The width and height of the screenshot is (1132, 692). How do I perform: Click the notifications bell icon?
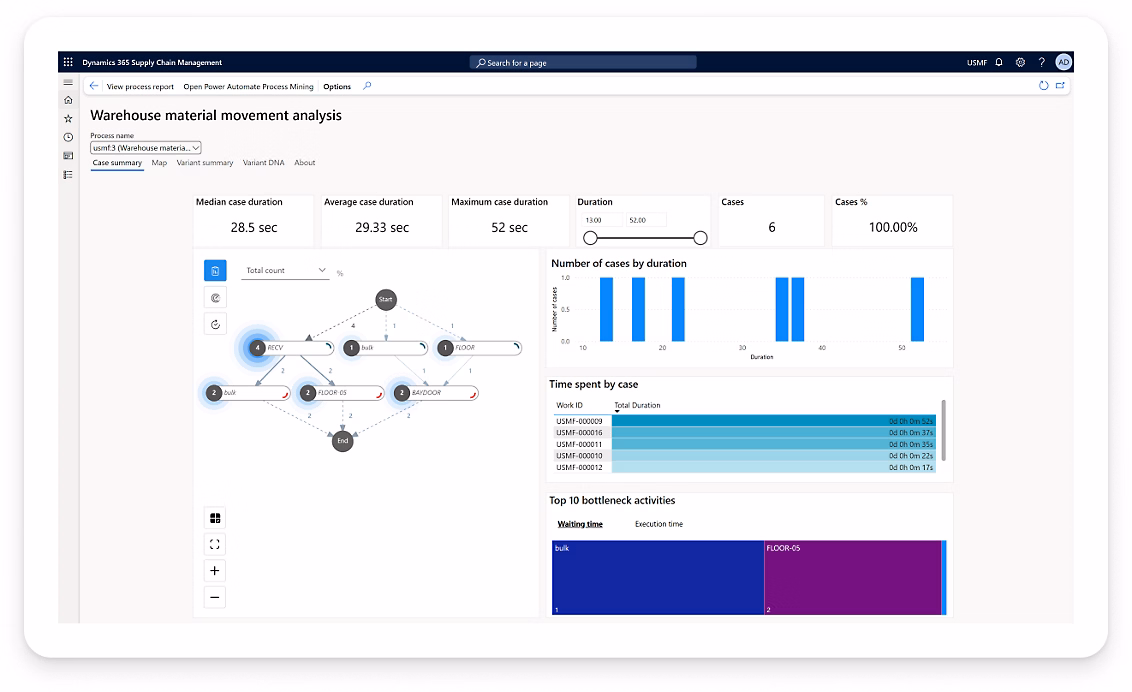(999, 62)
